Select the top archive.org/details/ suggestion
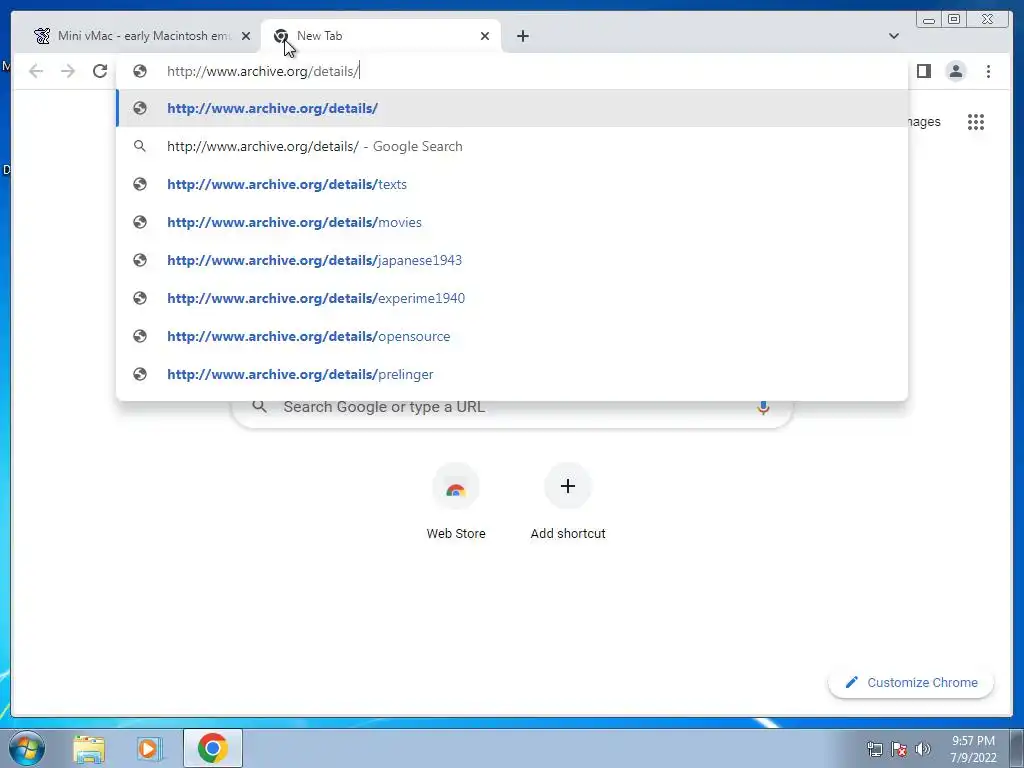The height and width of the screenshot is (768, 1024). pyautogui.click(x=513, y=108)
